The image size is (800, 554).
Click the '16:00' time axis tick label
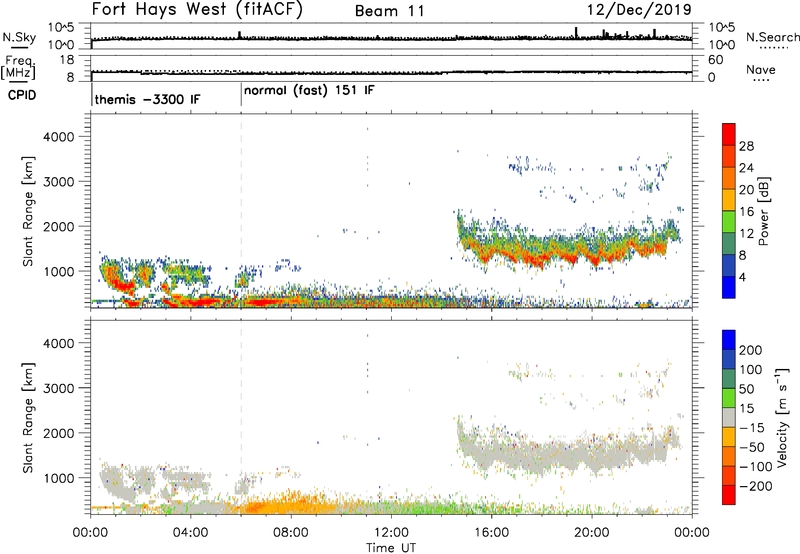[x=491, y=533]
